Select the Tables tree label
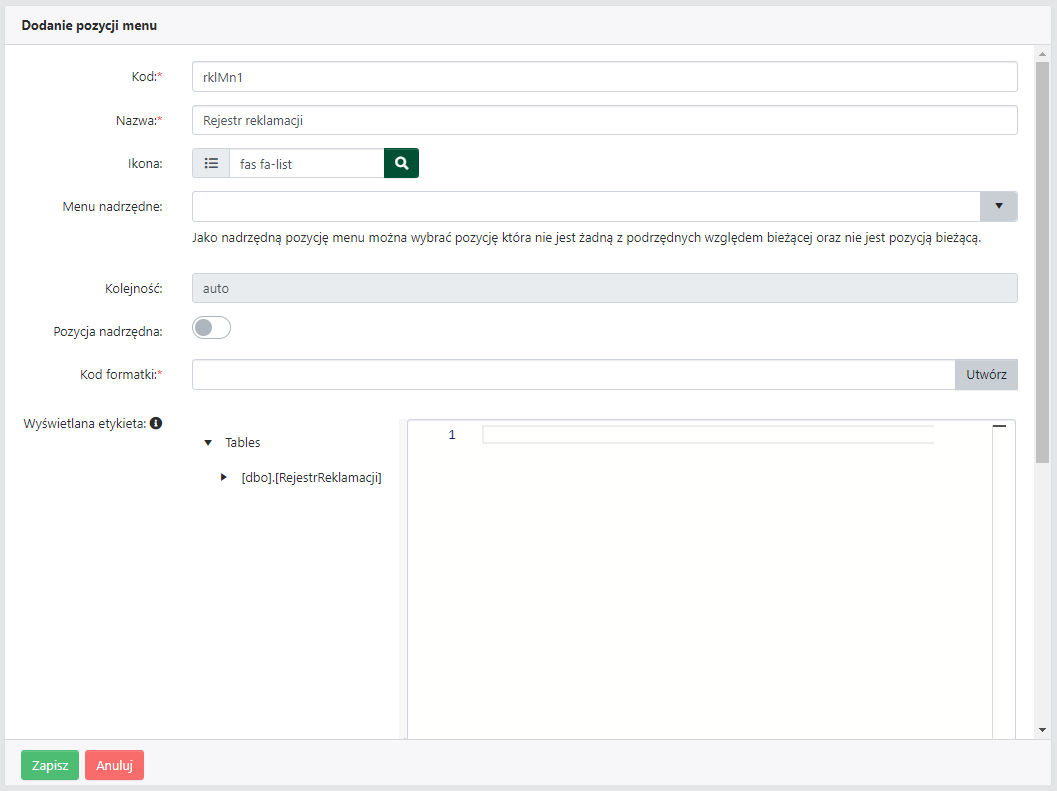1057x791 pixels. tap(242, 442)
